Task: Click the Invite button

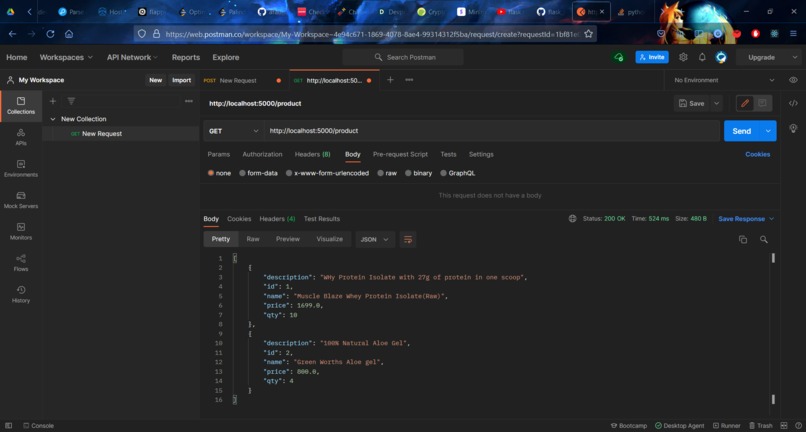Action: click(x=652, y=57)
